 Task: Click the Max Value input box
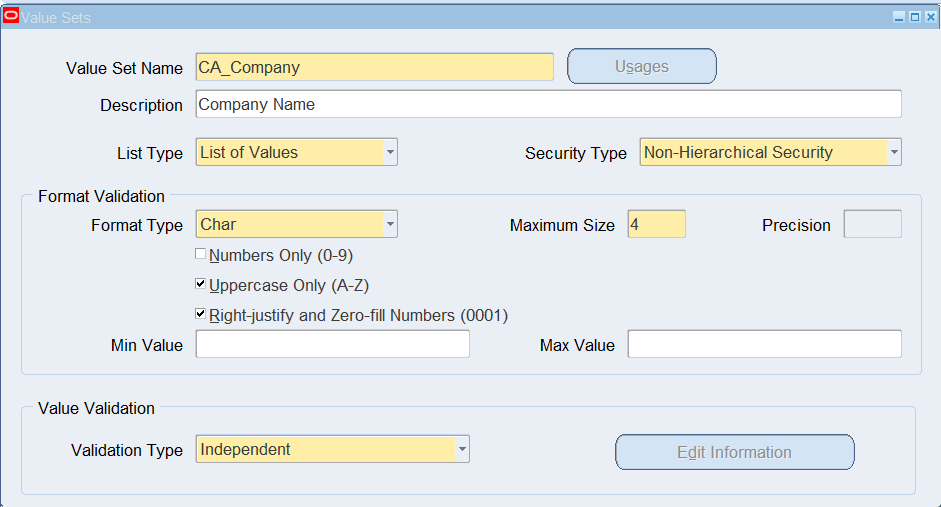765,344
